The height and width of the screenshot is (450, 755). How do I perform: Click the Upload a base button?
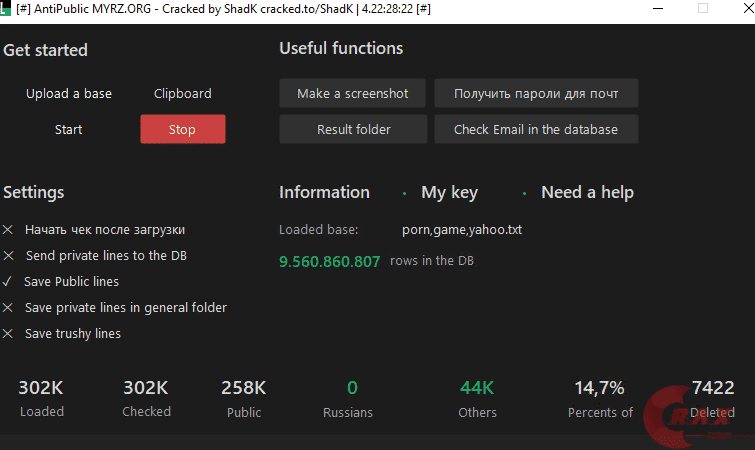(69, 94)
